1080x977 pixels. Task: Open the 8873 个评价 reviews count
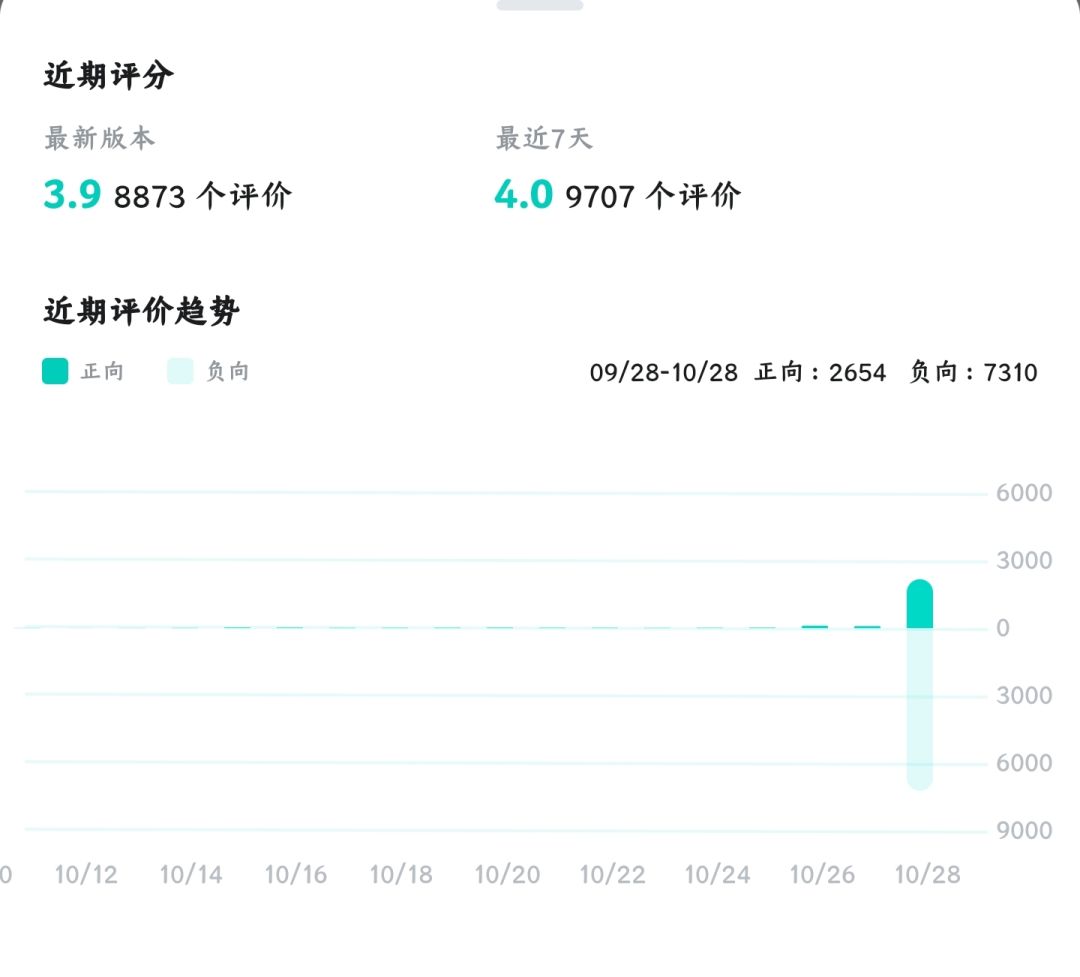(202, 196)
